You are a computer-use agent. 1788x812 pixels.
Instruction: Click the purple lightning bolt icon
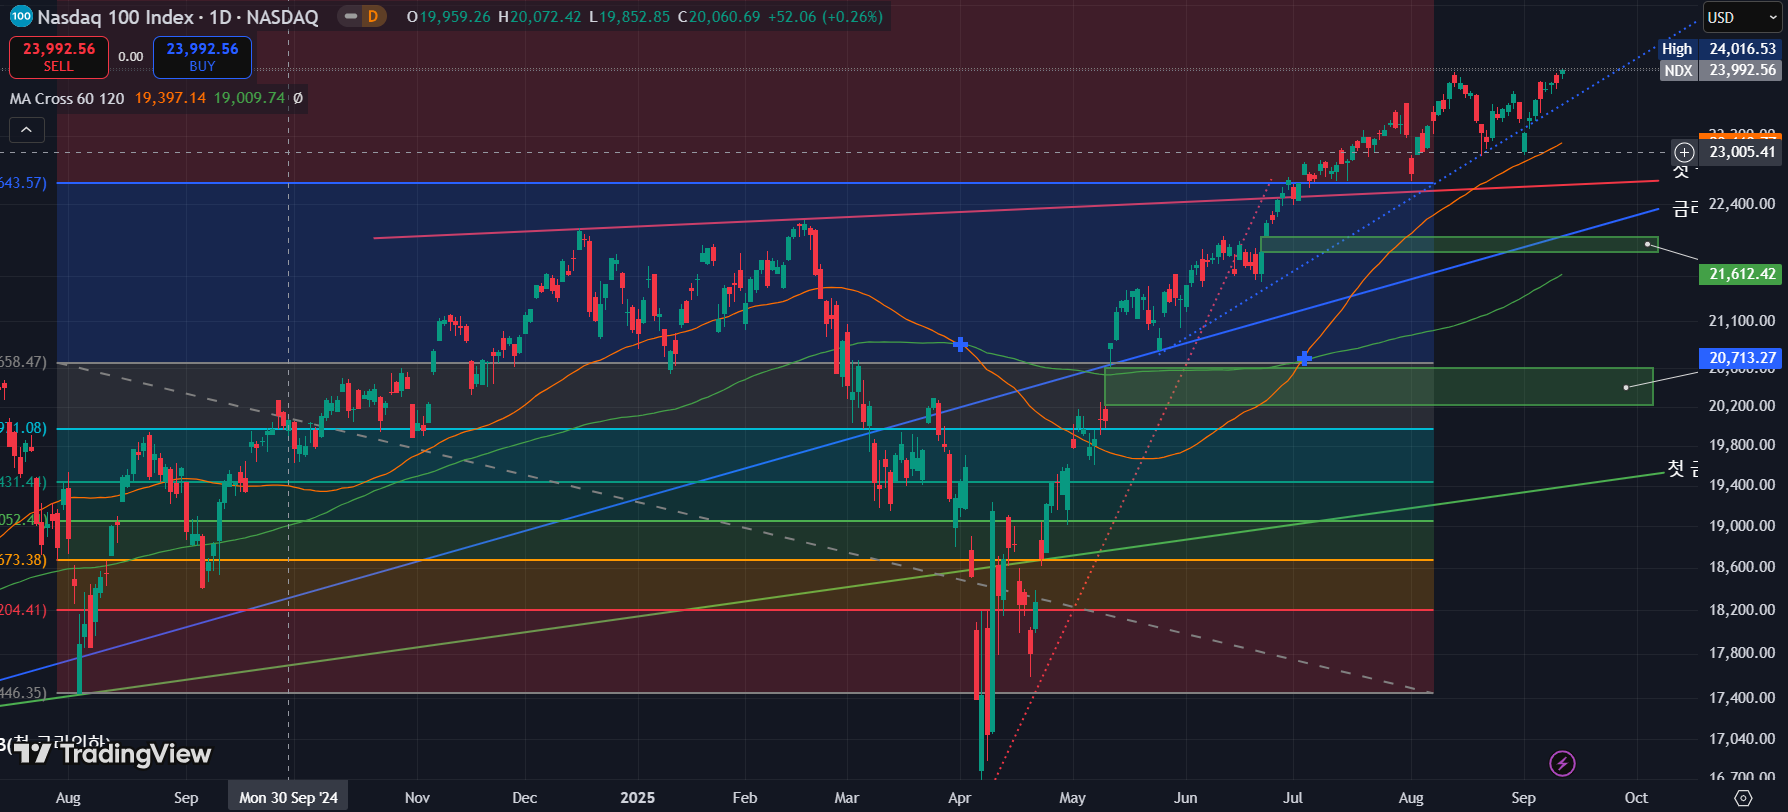1562,764
